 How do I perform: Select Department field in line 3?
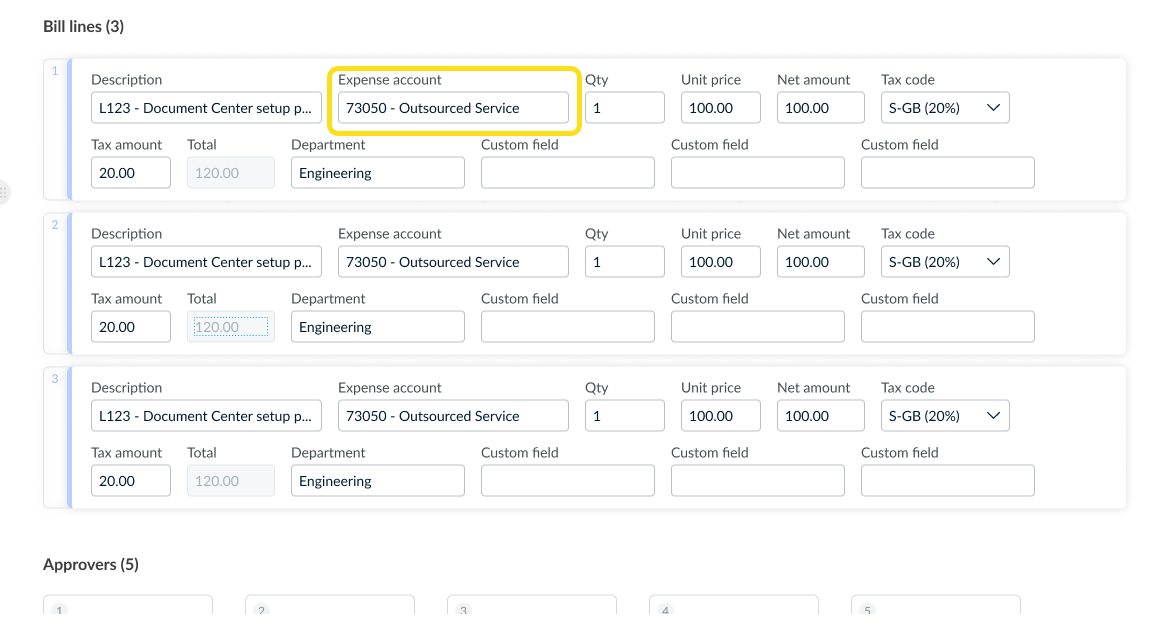coord(377,481)
